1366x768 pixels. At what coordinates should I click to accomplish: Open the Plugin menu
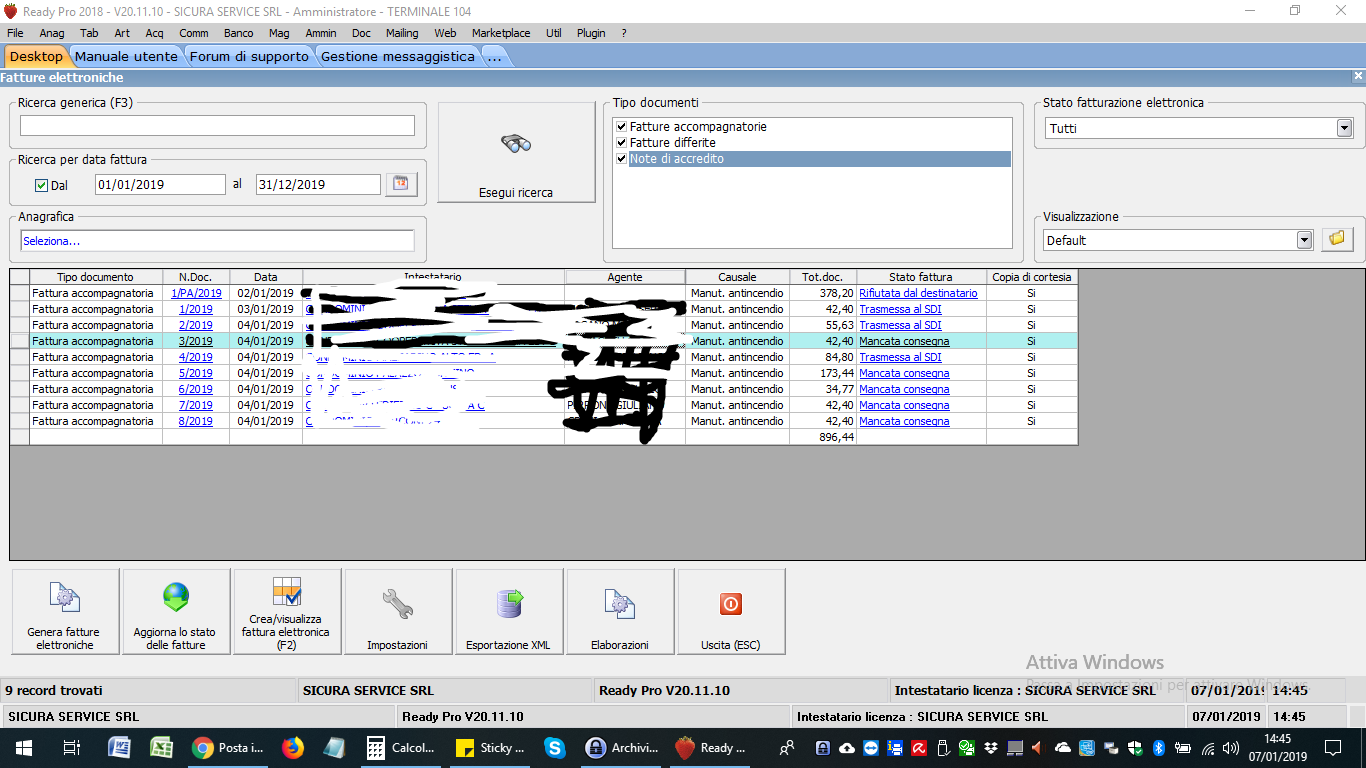(591, 33)
